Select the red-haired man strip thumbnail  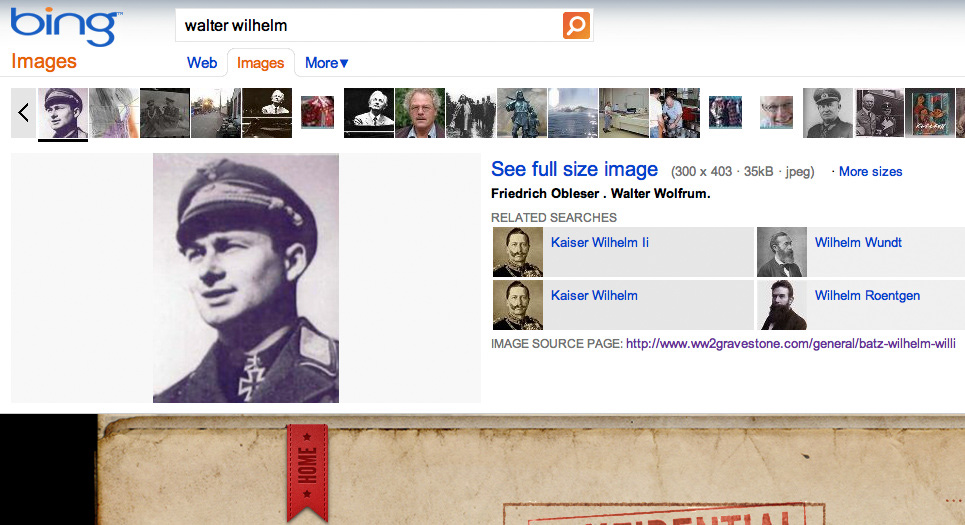point(420,113)
